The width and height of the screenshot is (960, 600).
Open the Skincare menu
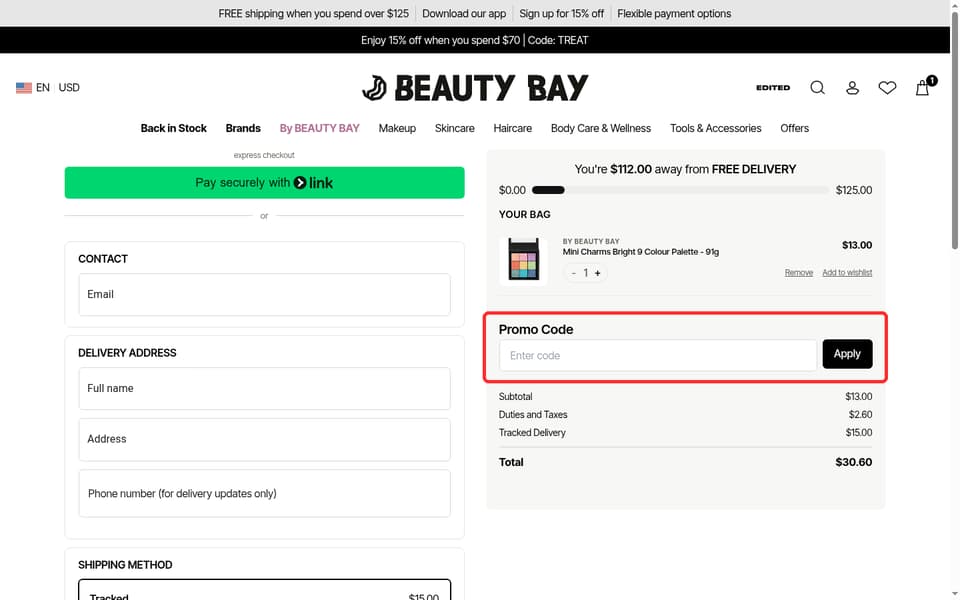(x=454, y=128)
